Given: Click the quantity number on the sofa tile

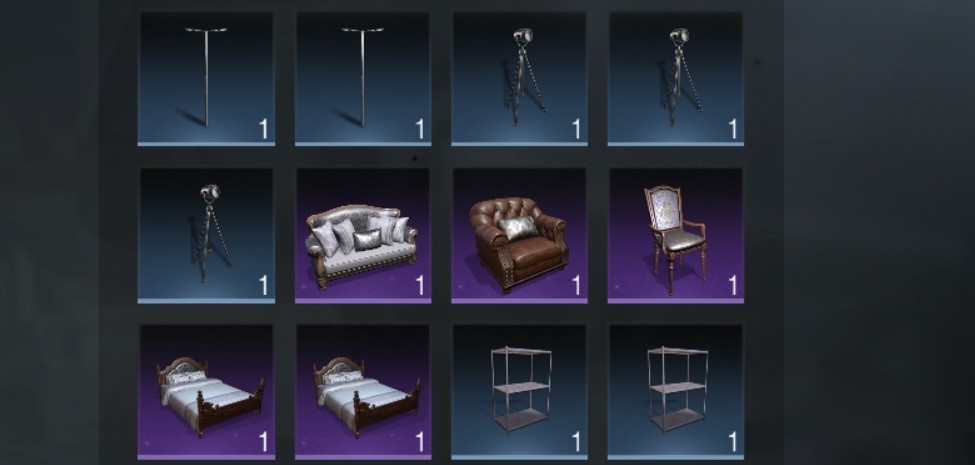Looking at the screenshot, I should (420, 285).
